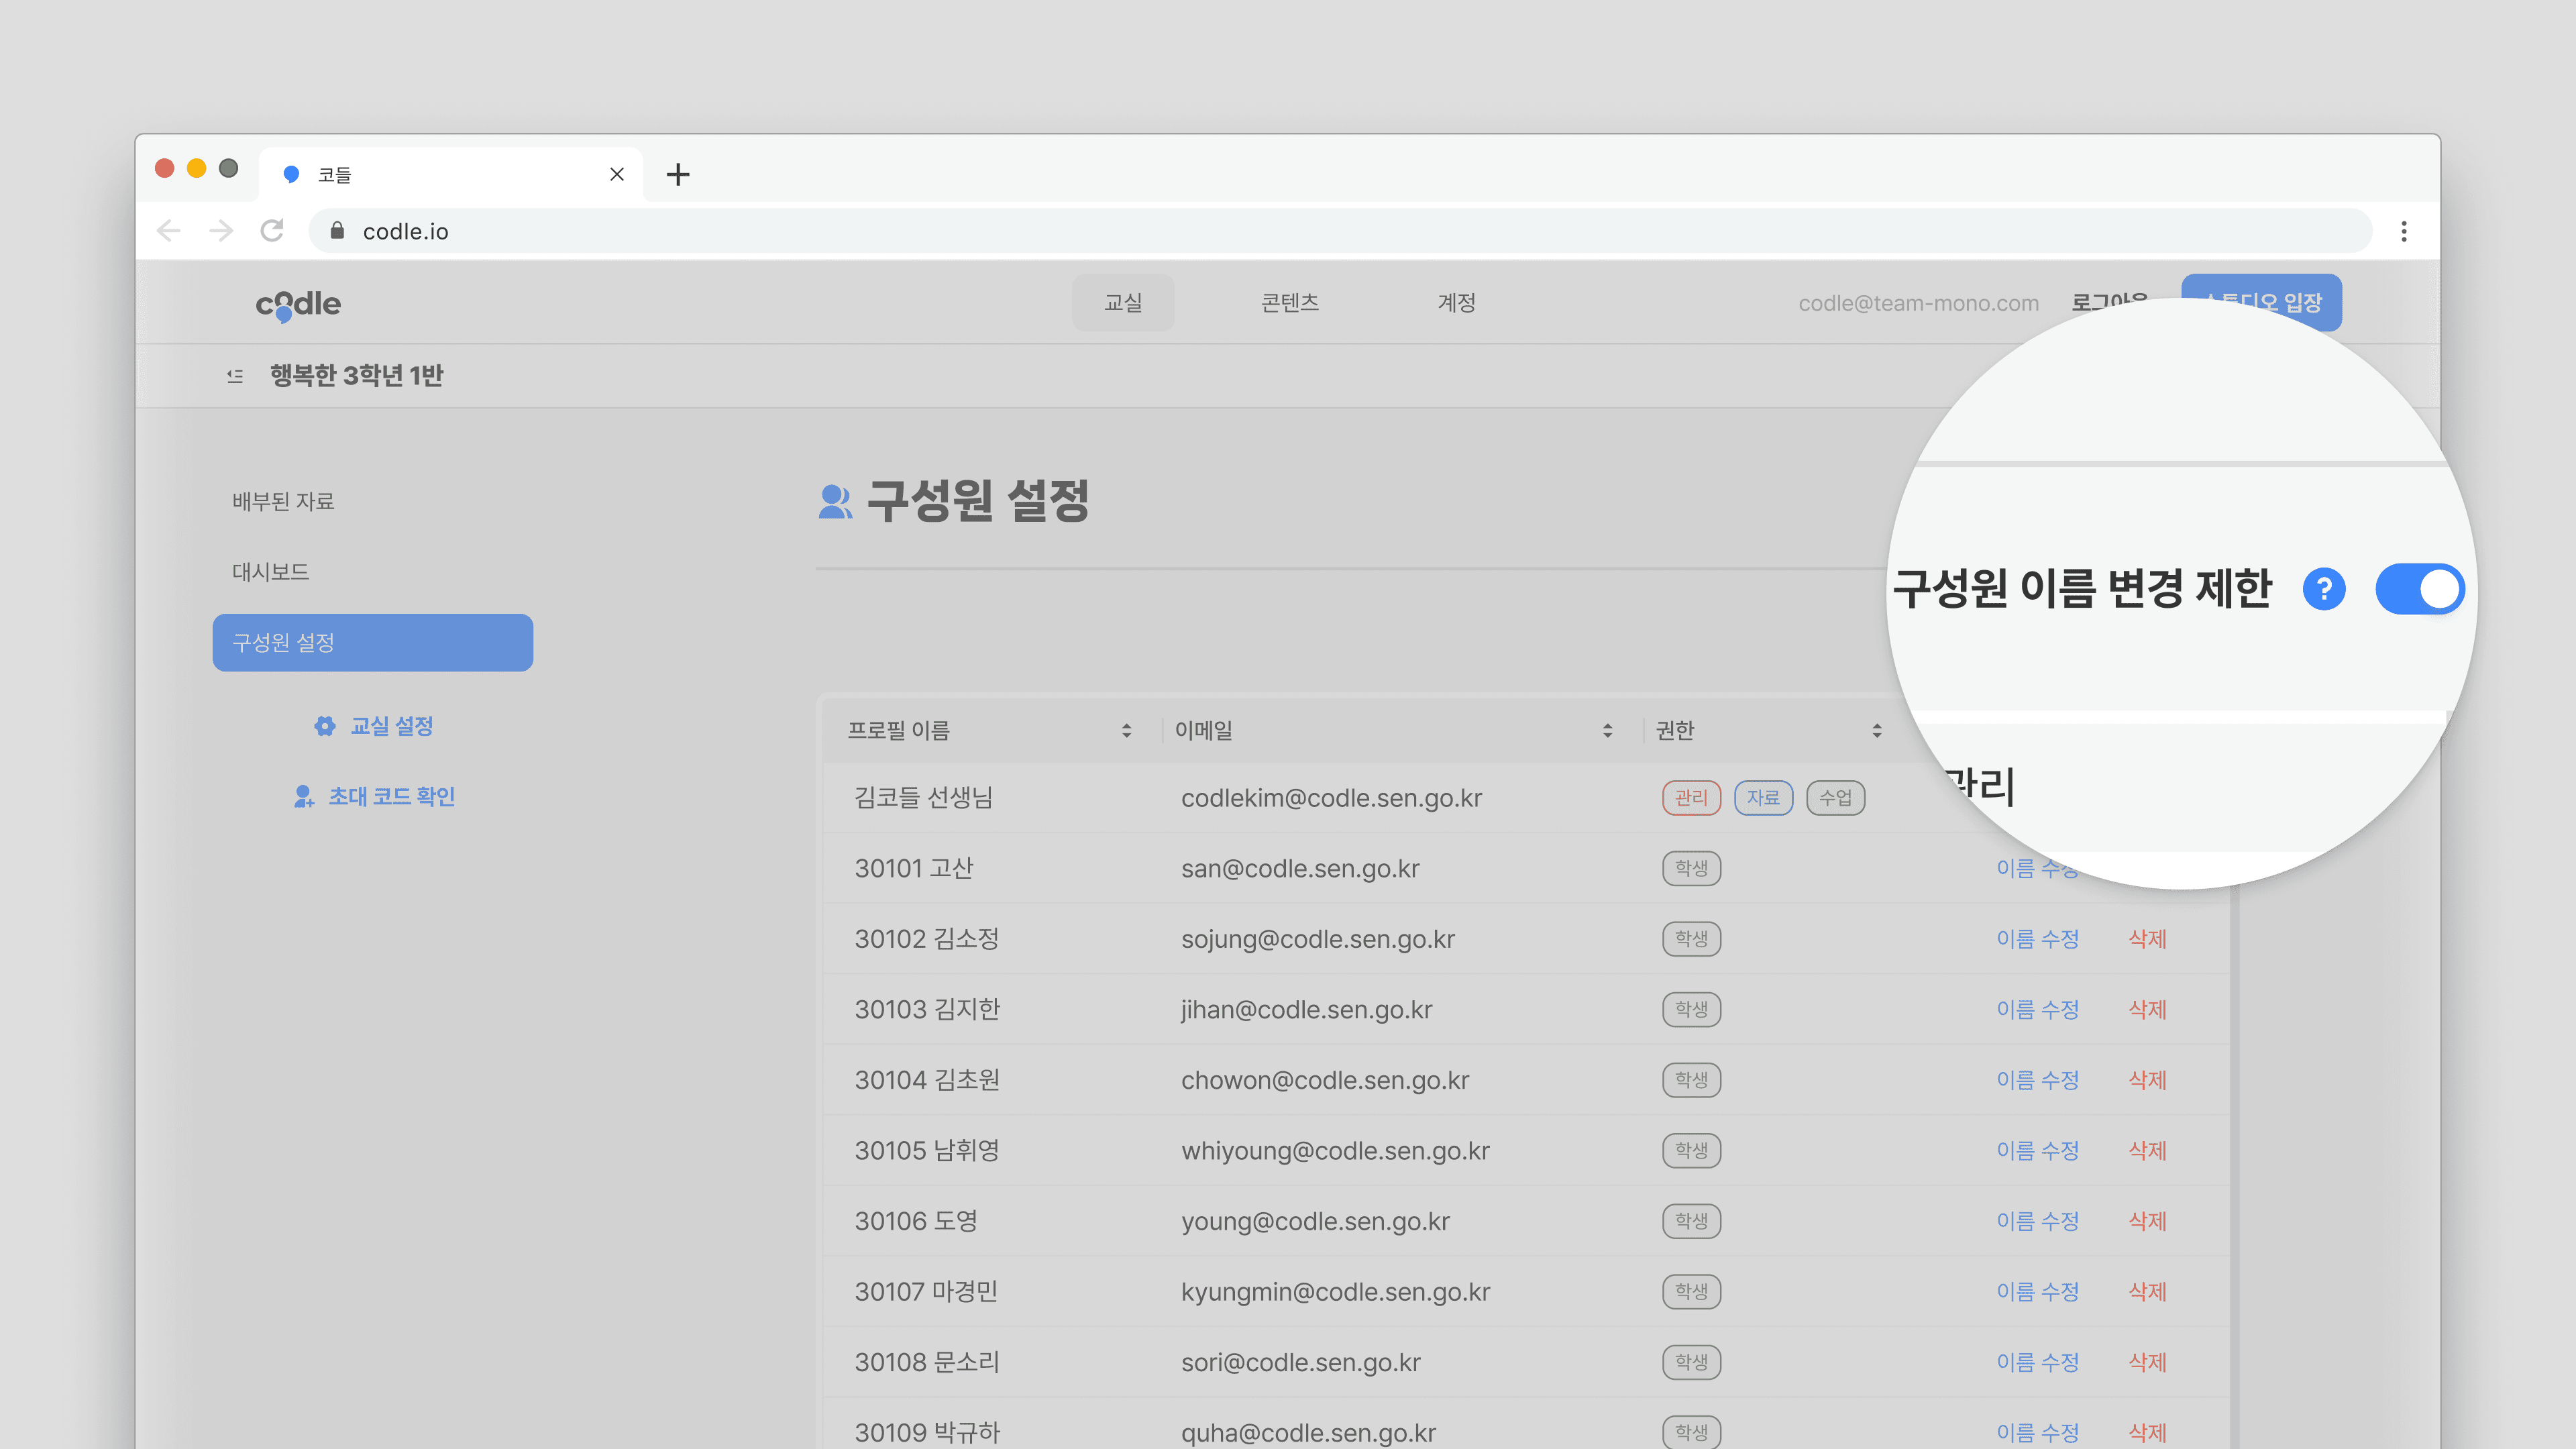
Task: Sort by 이메일 column arrows
Action: (x=1607, y=731)
